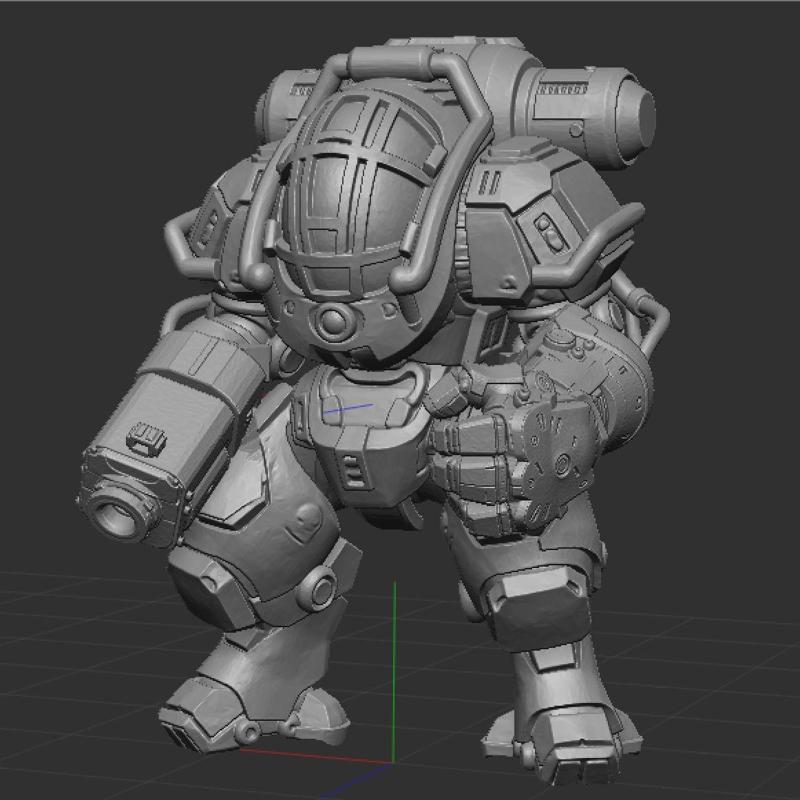Click the short blue line on the chest plate
This screenshot has width=800, height=800.
coord(348,408)
